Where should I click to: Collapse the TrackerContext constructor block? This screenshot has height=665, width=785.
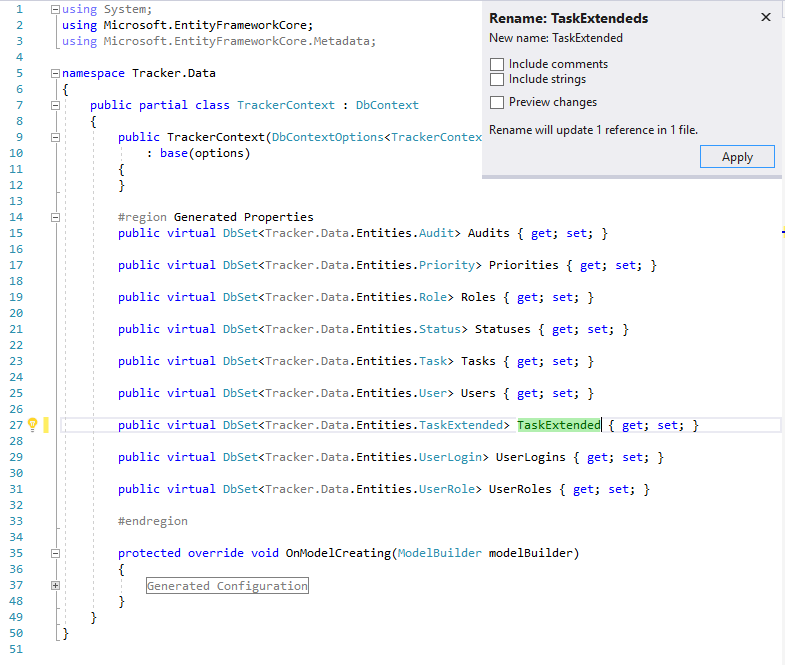(x=56, y=137)
